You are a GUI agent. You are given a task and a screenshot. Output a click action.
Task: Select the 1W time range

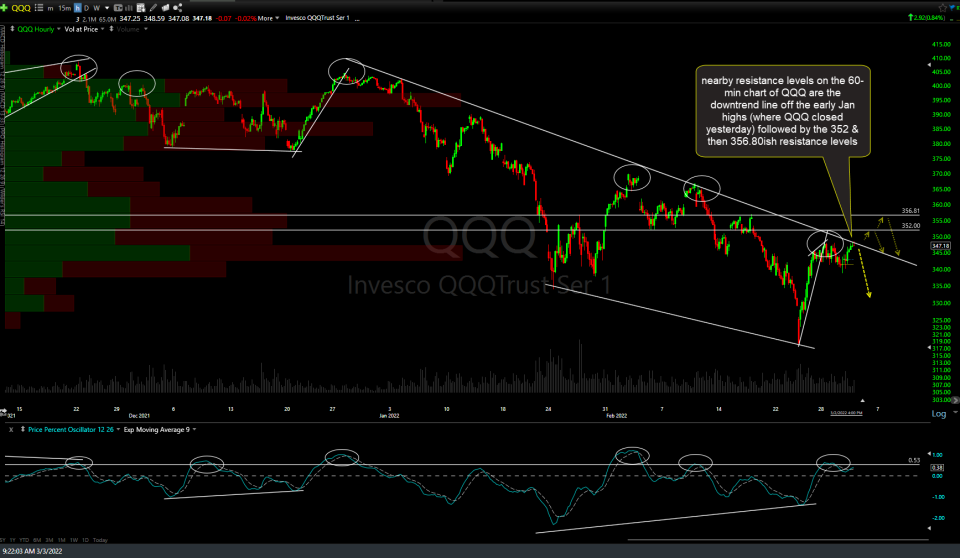(x=74, y=540)
